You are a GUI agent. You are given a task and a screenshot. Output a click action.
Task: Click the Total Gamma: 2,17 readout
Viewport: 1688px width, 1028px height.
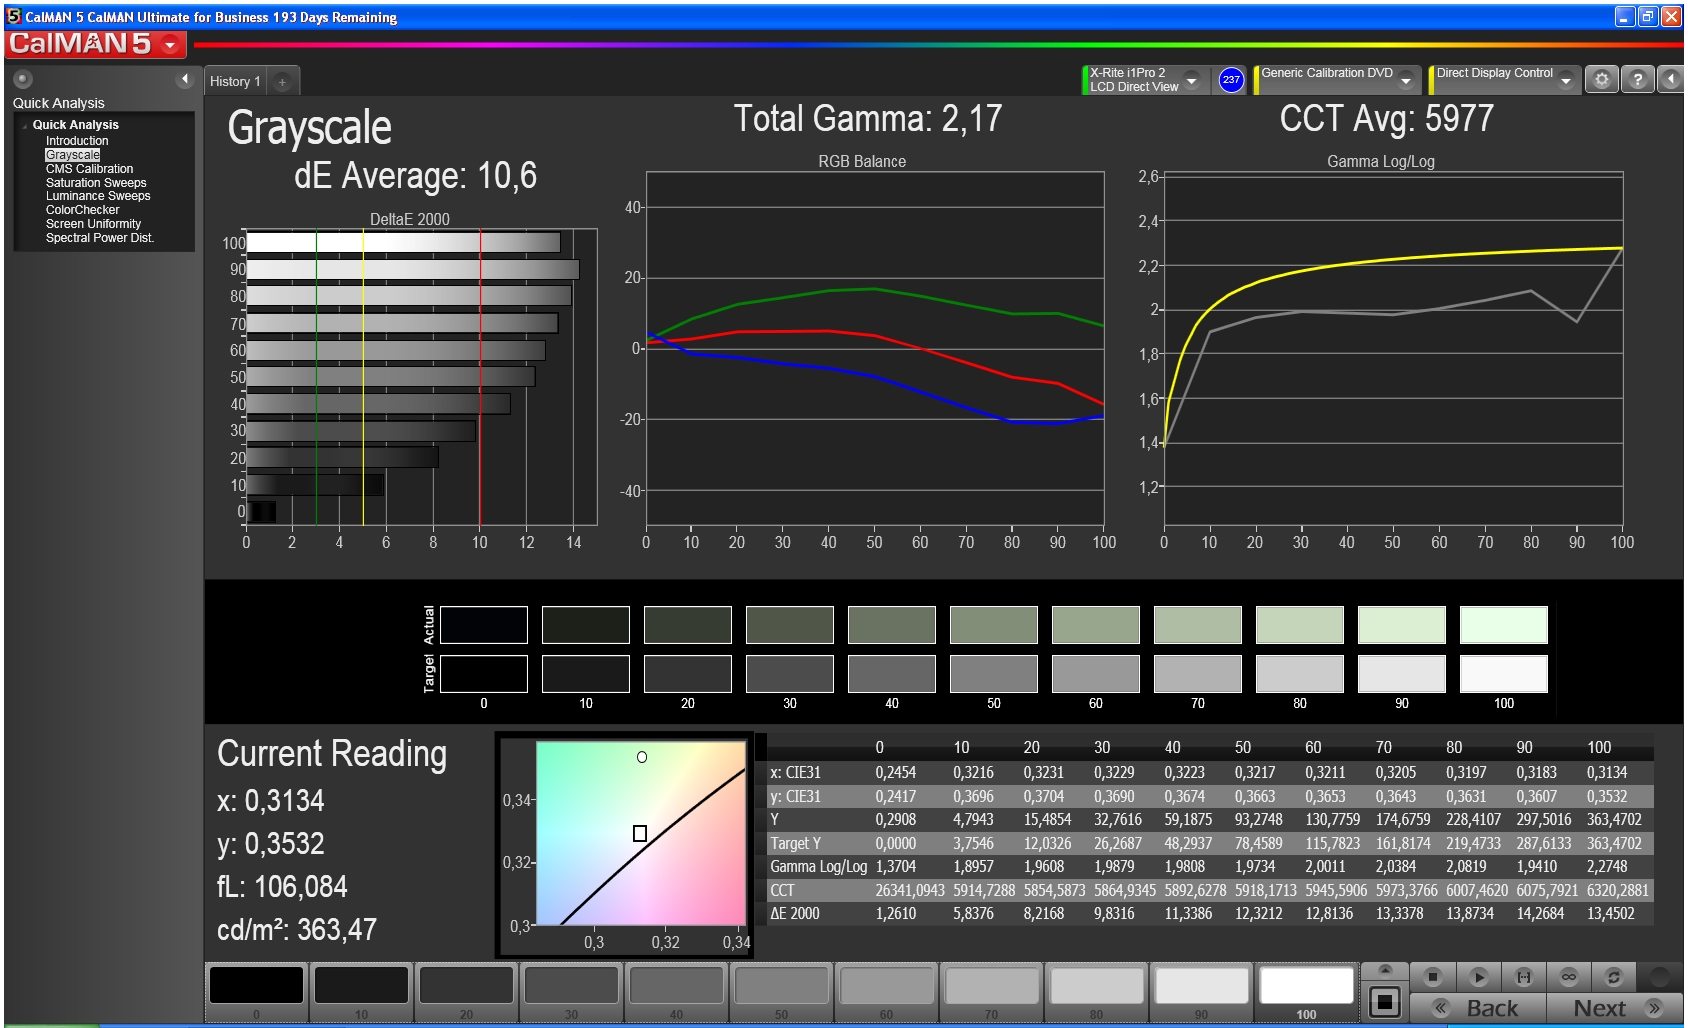[x=868, y=119]
